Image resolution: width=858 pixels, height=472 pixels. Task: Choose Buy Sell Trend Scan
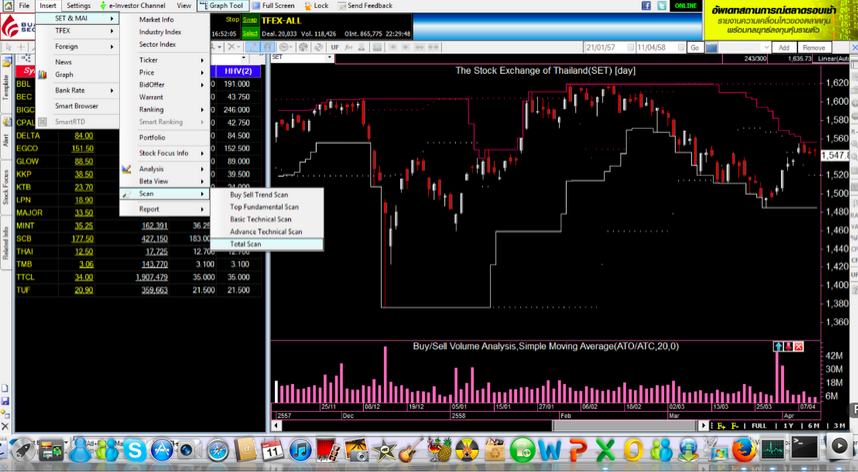267,195
